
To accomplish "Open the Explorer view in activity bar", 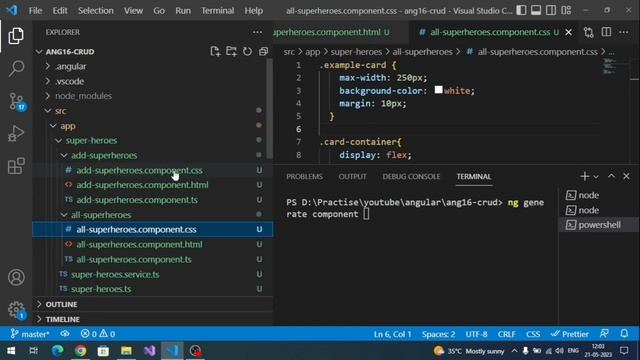I will pyautogui.click(x=16, y=36).
